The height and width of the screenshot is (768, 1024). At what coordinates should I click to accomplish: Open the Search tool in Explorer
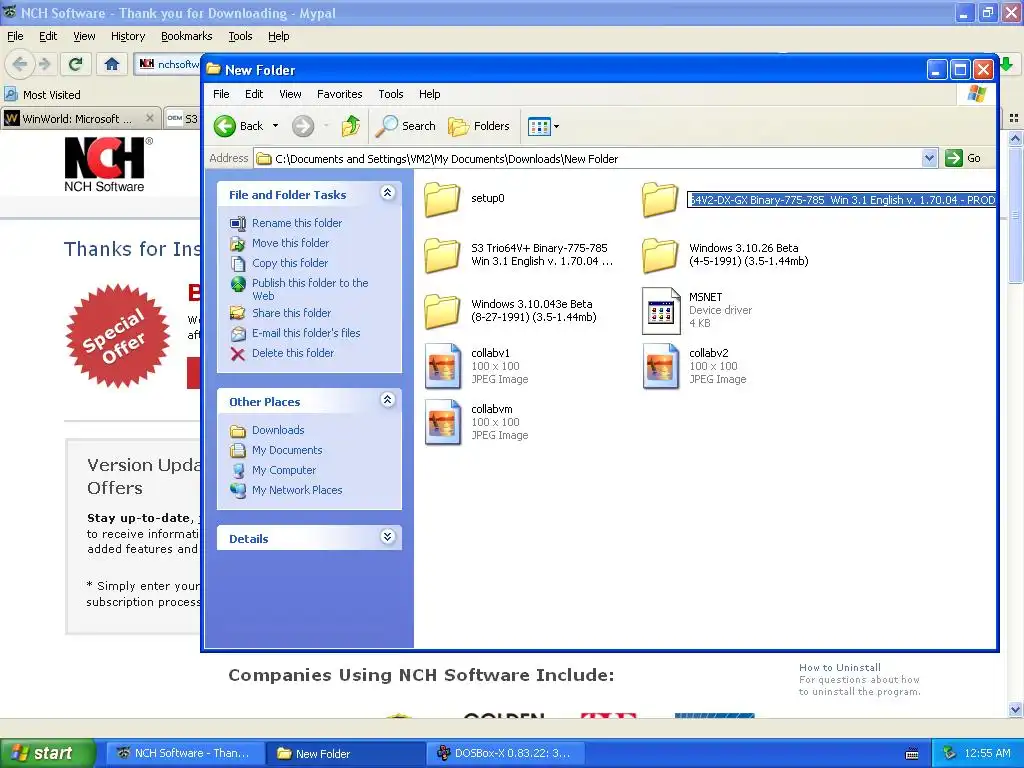pos(405,126)
